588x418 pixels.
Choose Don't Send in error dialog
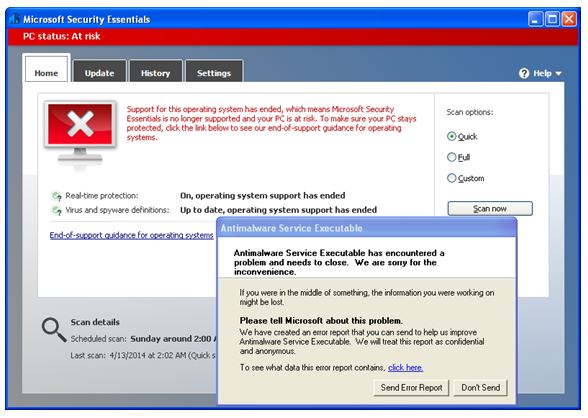(x=480, y=388)
